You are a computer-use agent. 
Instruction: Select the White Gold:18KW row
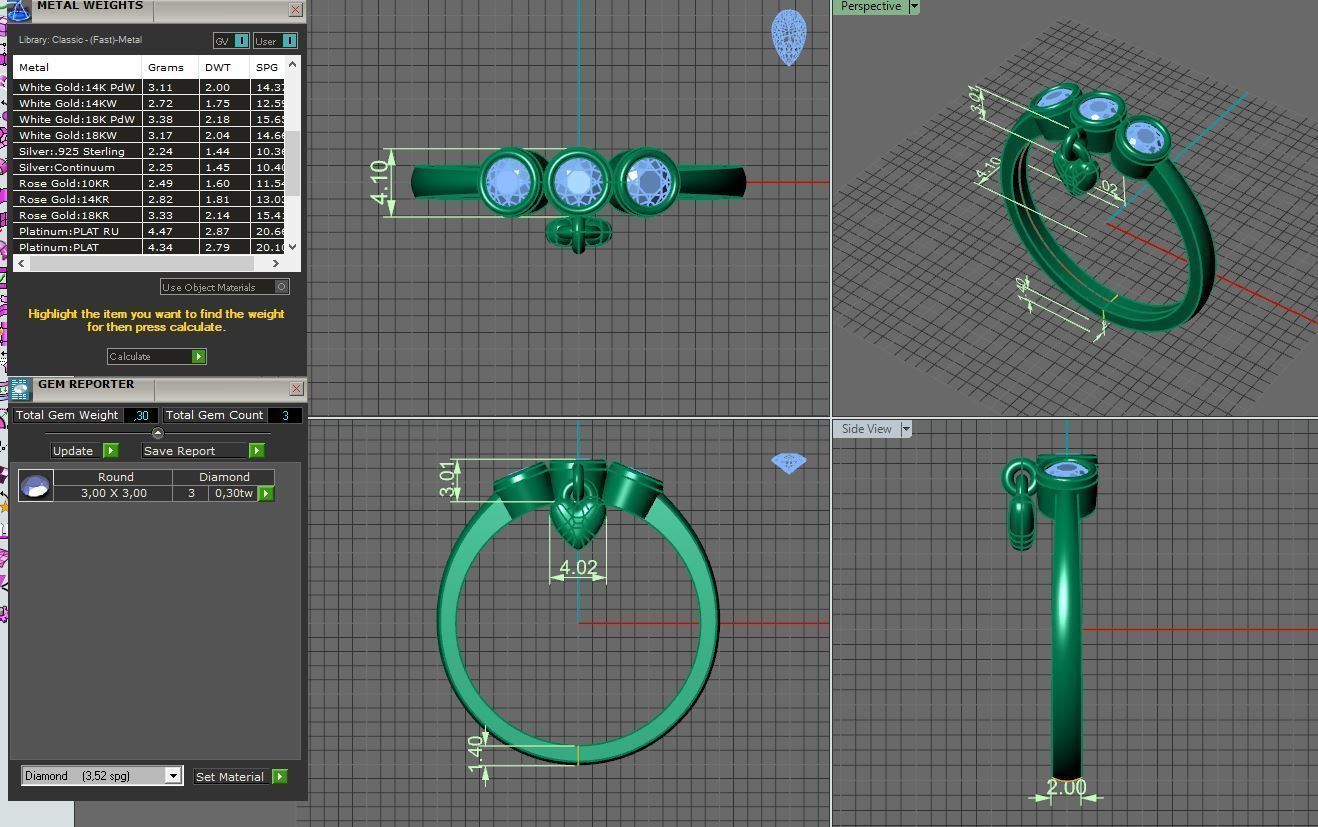tap(150, 135)
